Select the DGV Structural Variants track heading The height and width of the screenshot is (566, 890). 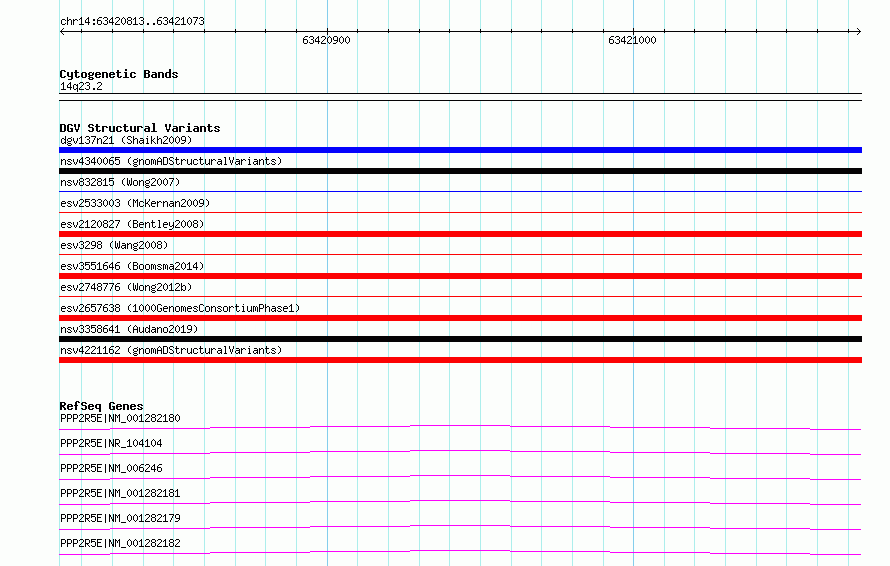coord(140,128)
